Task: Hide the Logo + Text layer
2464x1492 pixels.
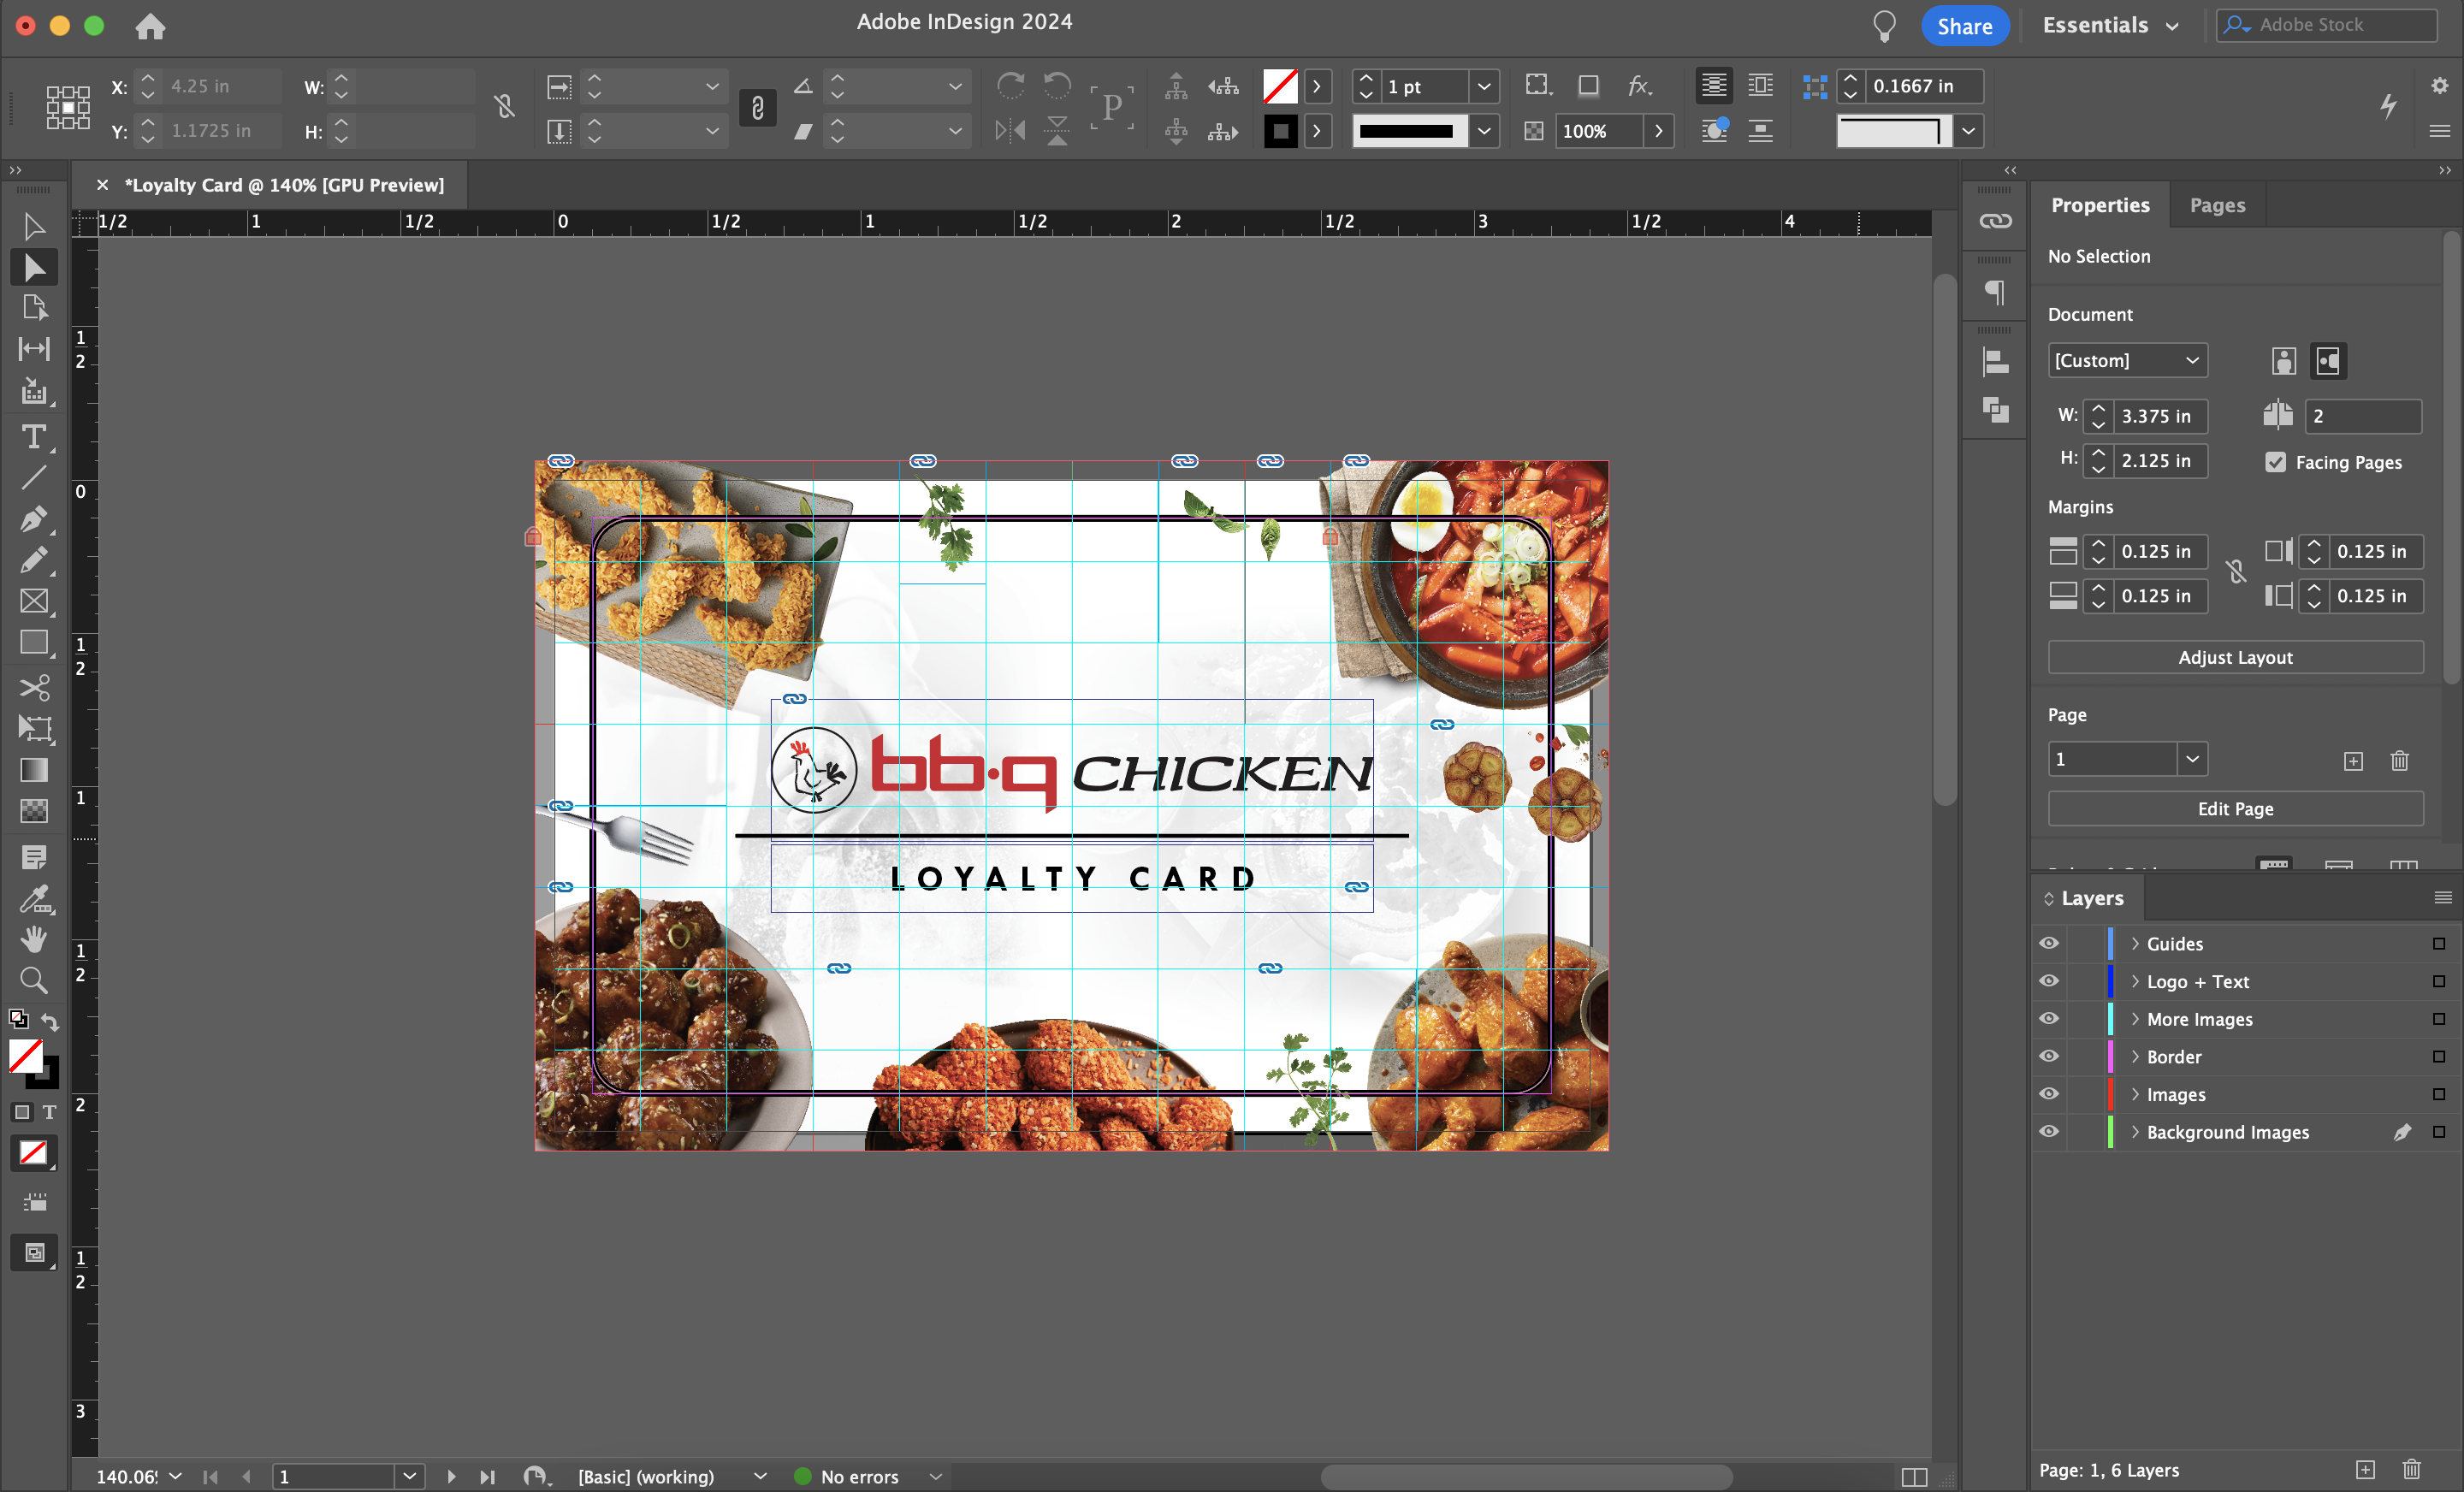Action: [2048, 981]
